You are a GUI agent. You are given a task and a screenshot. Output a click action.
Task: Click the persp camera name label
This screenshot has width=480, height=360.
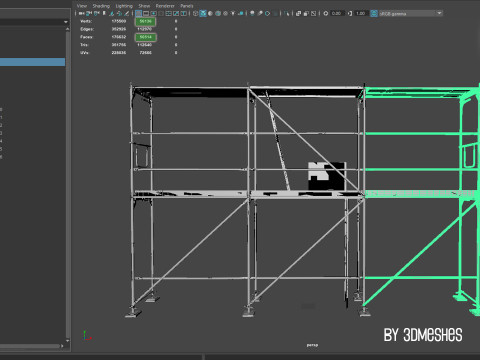point(312,345)
